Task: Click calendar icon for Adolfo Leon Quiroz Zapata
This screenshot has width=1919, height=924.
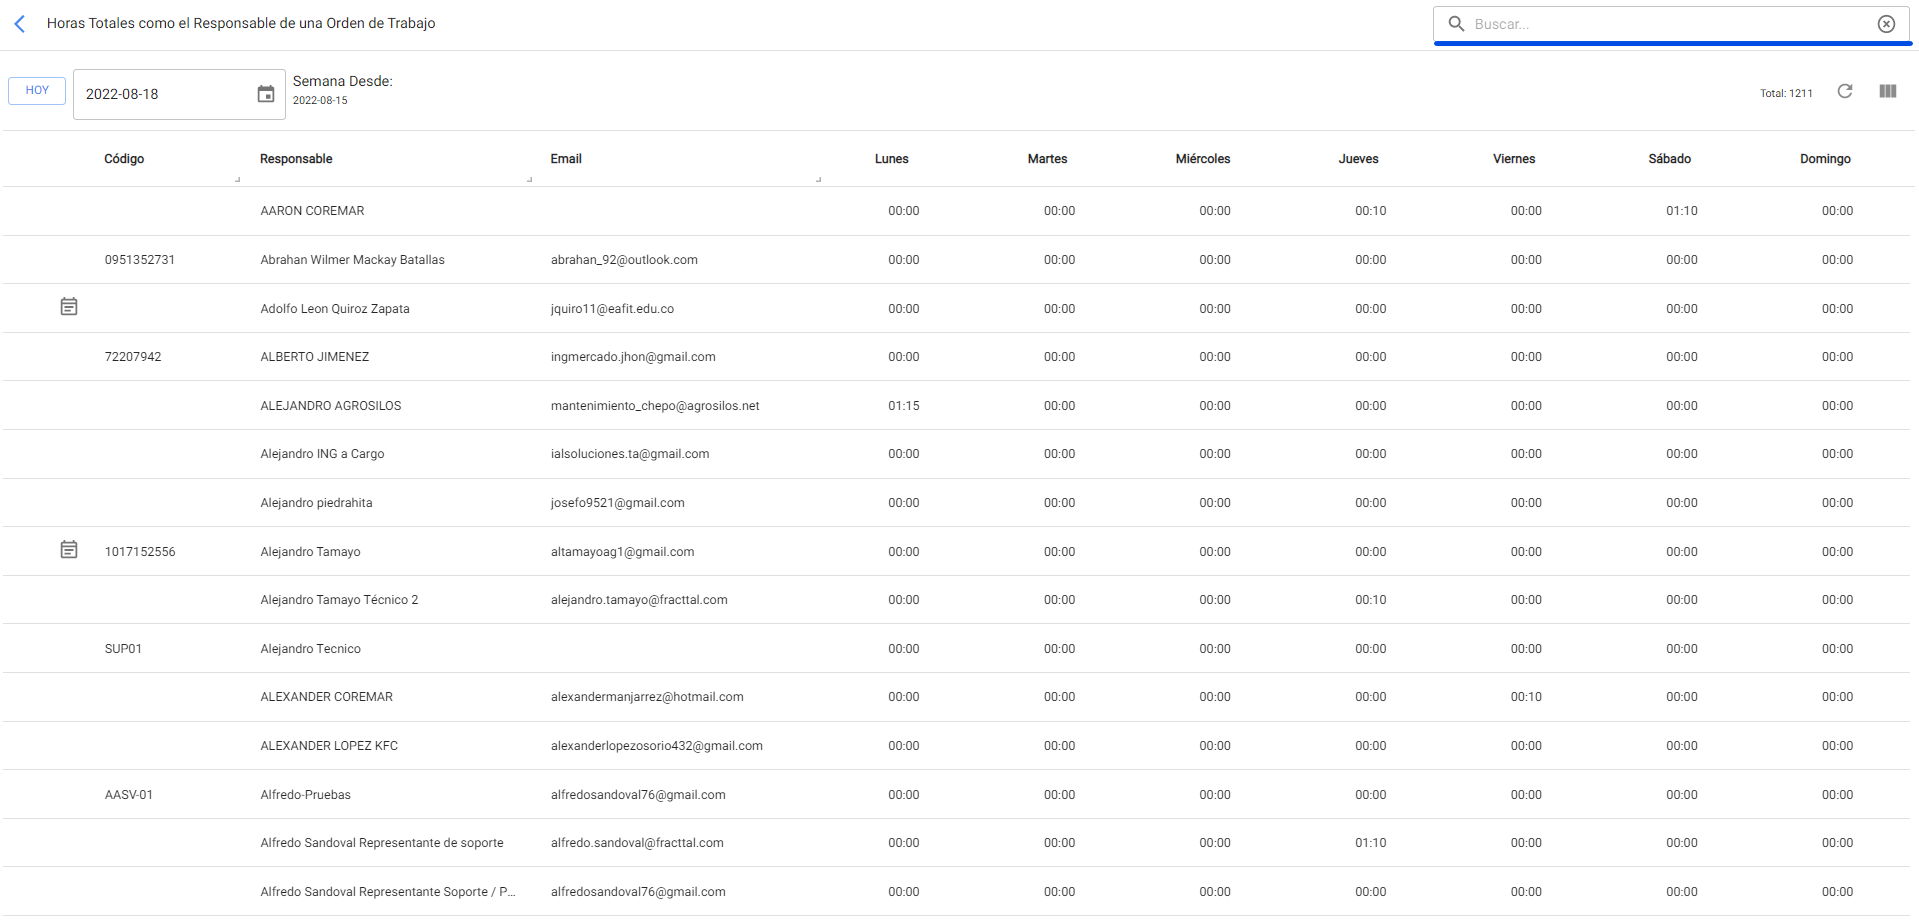Action: (x=69, y=307)
